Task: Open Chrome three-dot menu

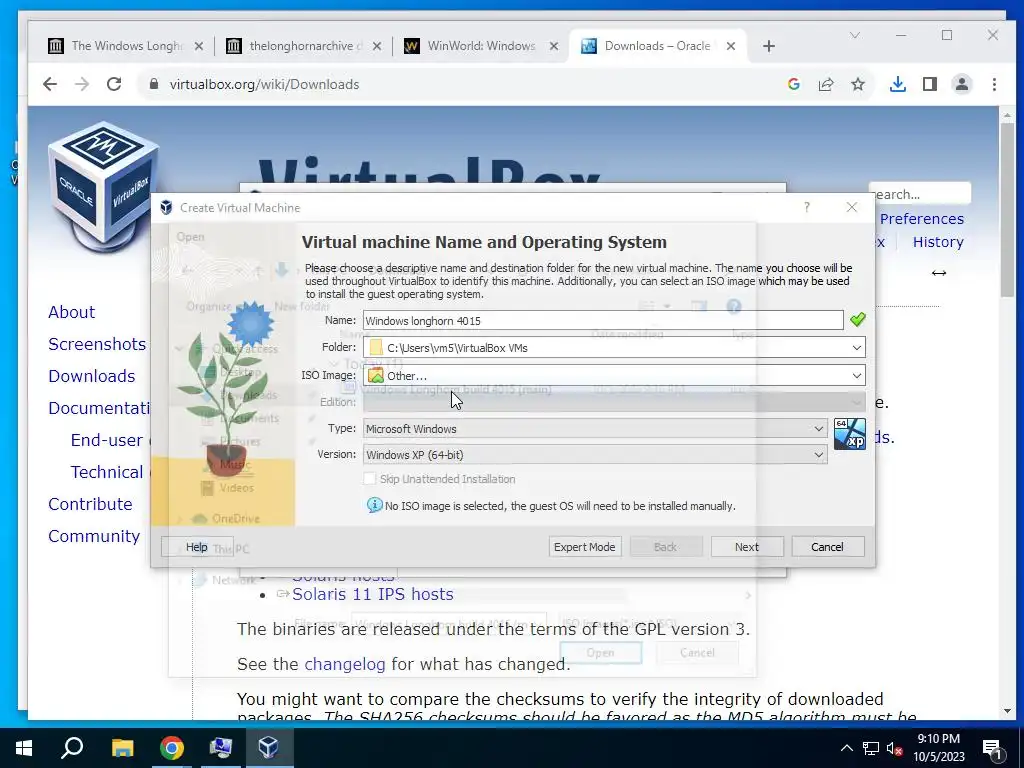Action: click(x=994, y=84)
